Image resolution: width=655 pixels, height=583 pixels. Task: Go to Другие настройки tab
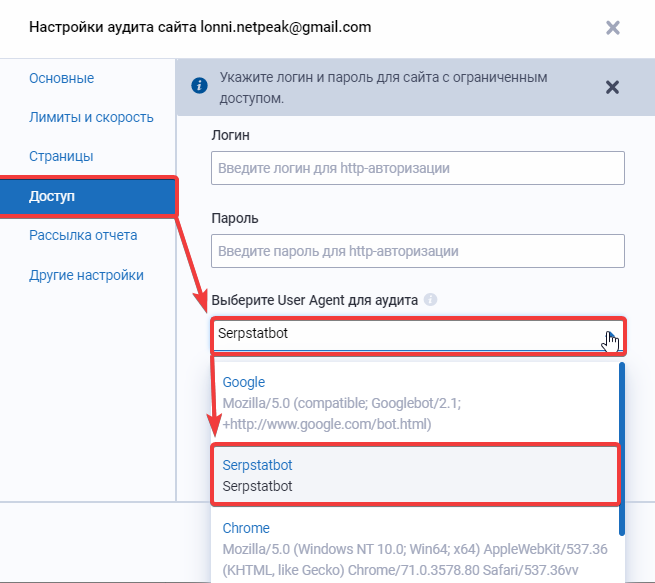pyautogui.click(x=86, y=275)
